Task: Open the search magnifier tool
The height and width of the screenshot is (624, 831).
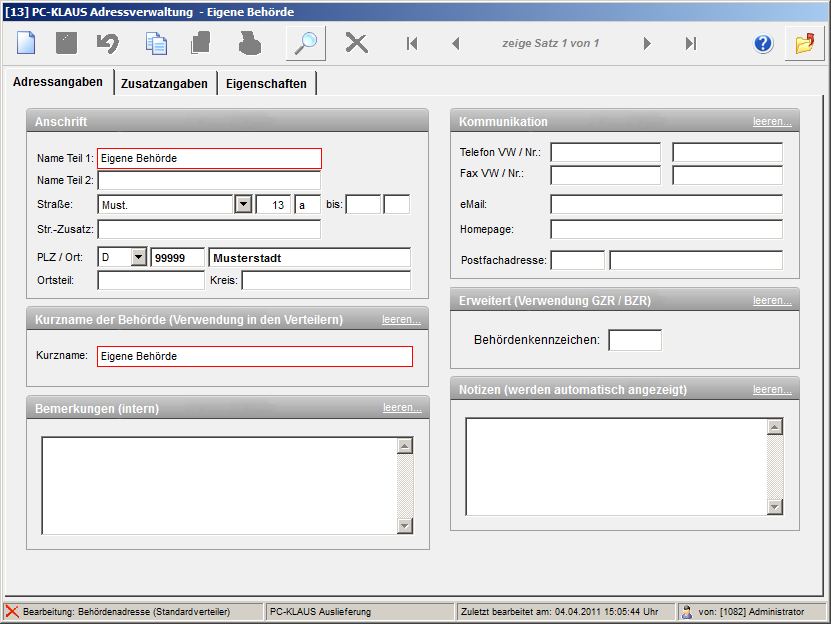Action: click(305, 43)
